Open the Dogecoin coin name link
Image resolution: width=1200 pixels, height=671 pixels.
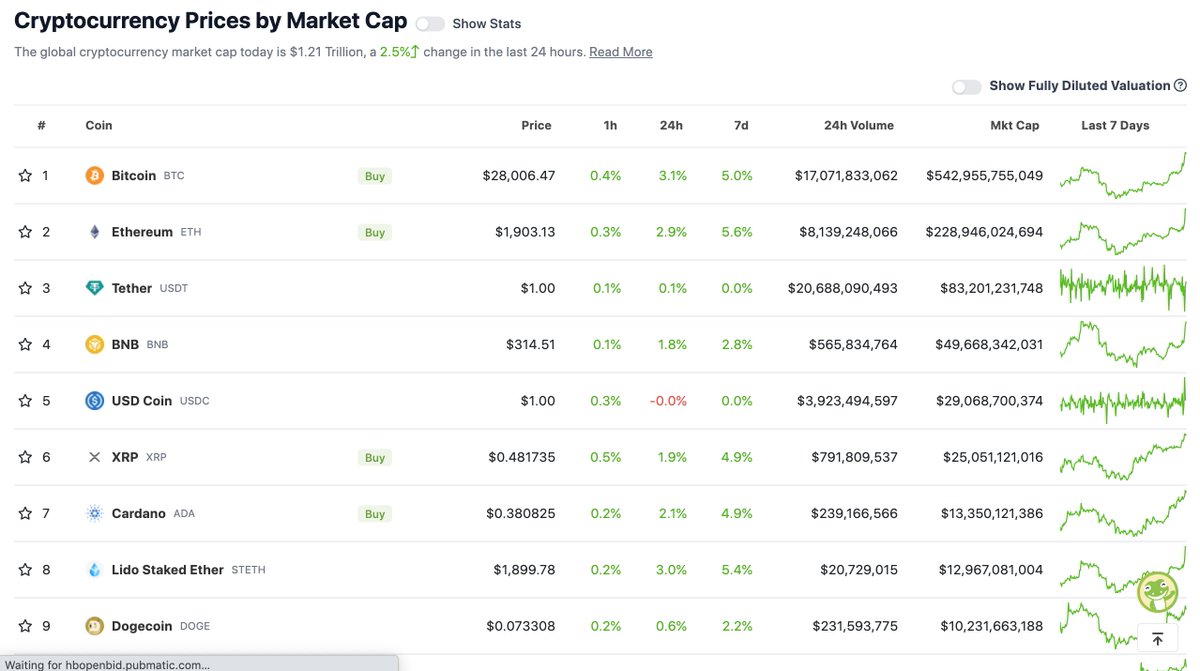[142, 626]
